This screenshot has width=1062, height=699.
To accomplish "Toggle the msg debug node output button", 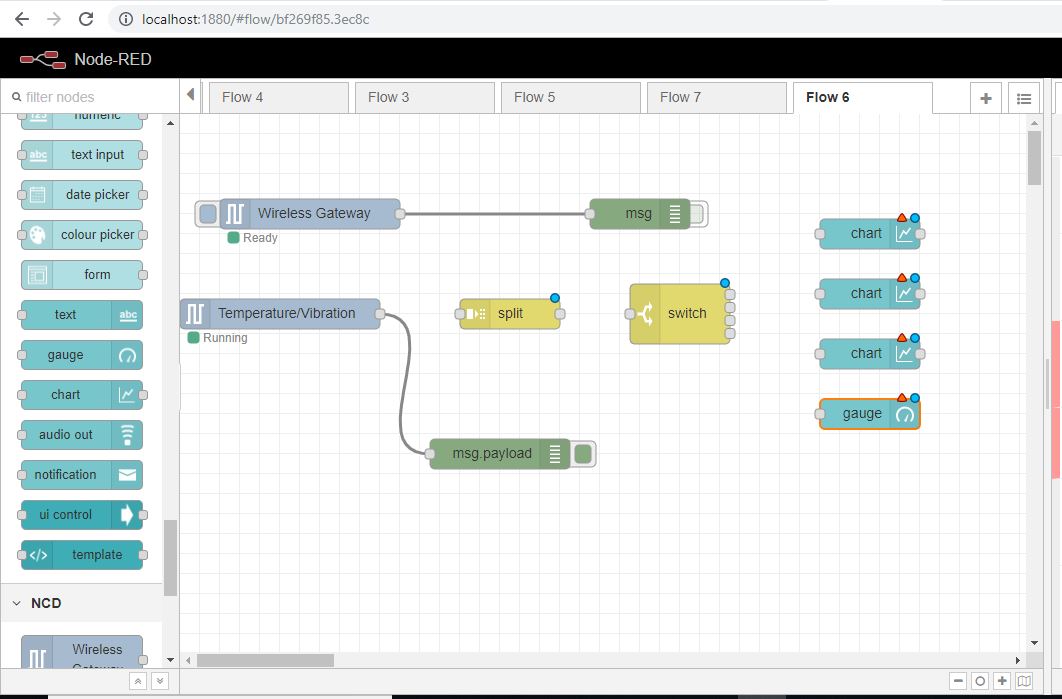I will tap(697, 214).
